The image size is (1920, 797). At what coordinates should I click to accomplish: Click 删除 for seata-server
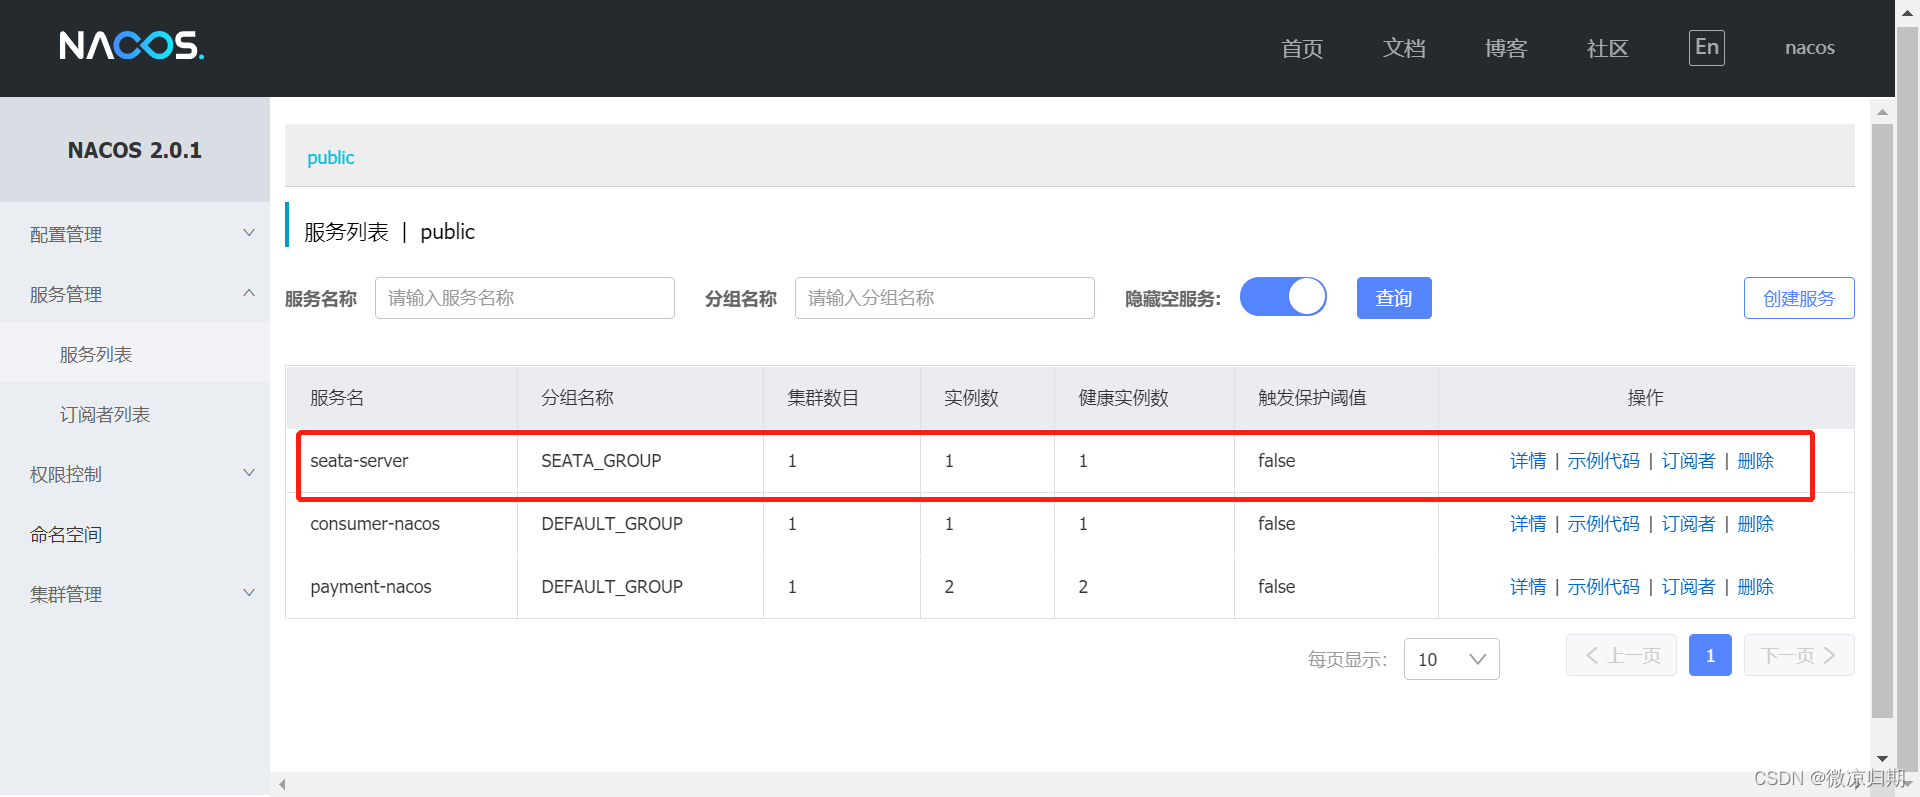click(1755, 461)
